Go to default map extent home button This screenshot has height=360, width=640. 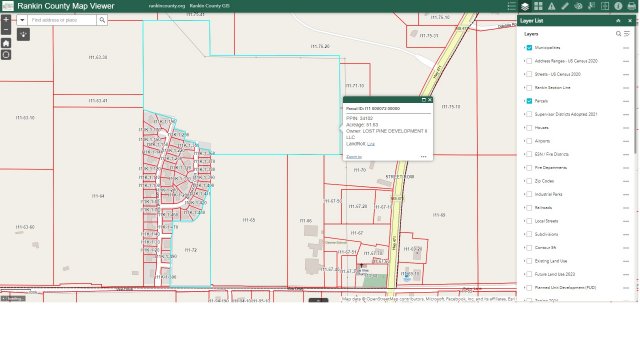[6, 43]
